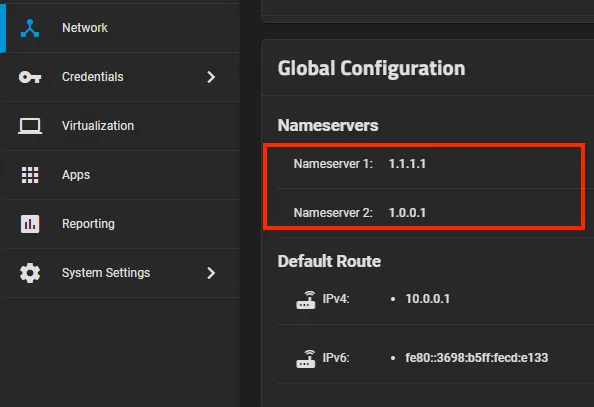Click the IPv4 label
Viewport: 594px width, 407px height.
pyautogui.click(x=336, y=299)
